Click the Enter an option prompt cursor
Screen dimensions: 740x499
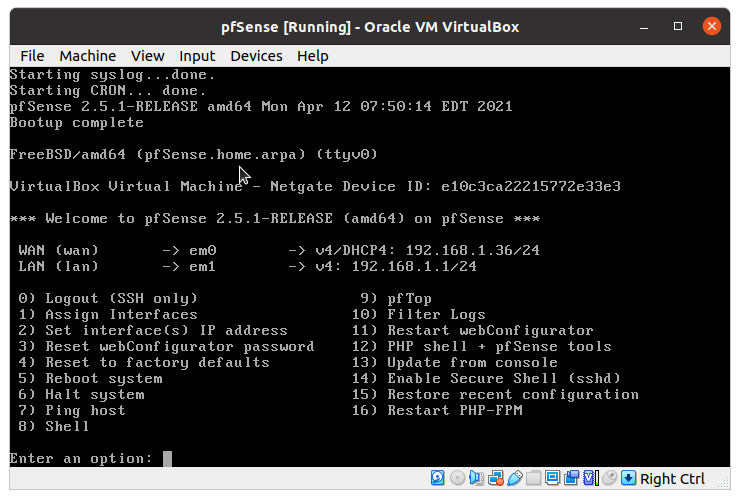[x=167, y=458]
